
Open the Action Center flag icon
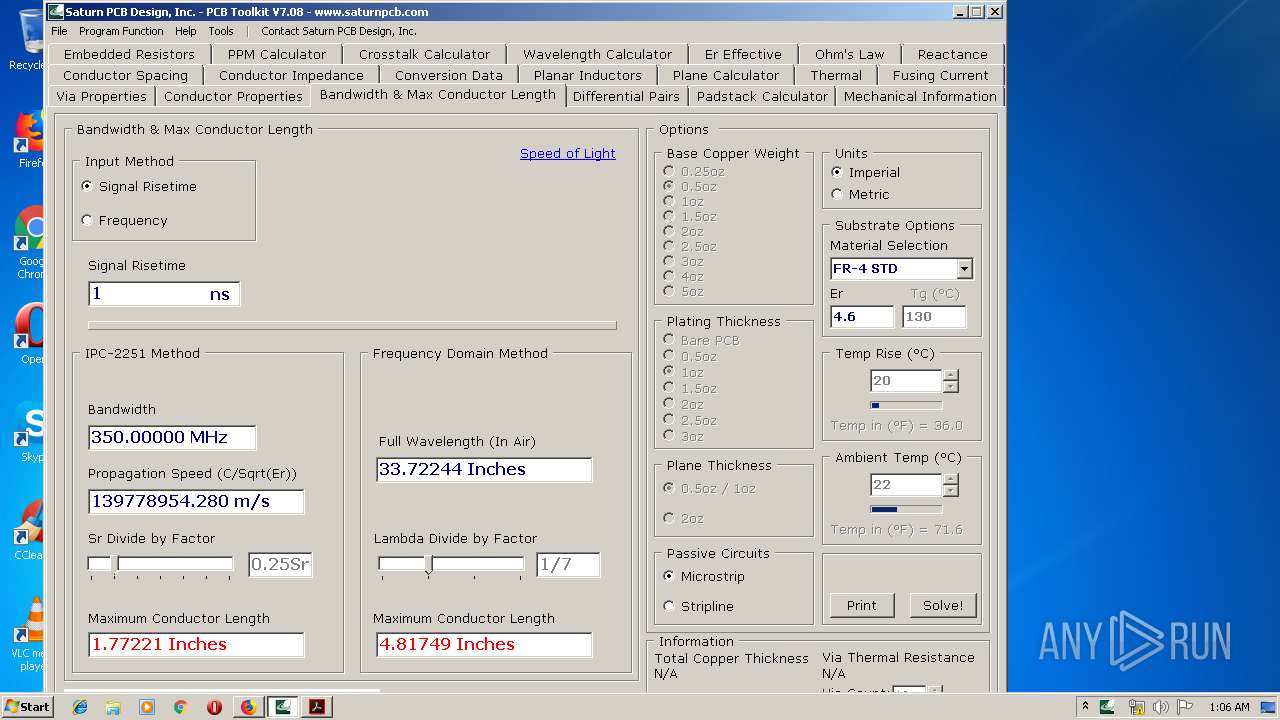pyautogui.click(x=1184, y=707)
